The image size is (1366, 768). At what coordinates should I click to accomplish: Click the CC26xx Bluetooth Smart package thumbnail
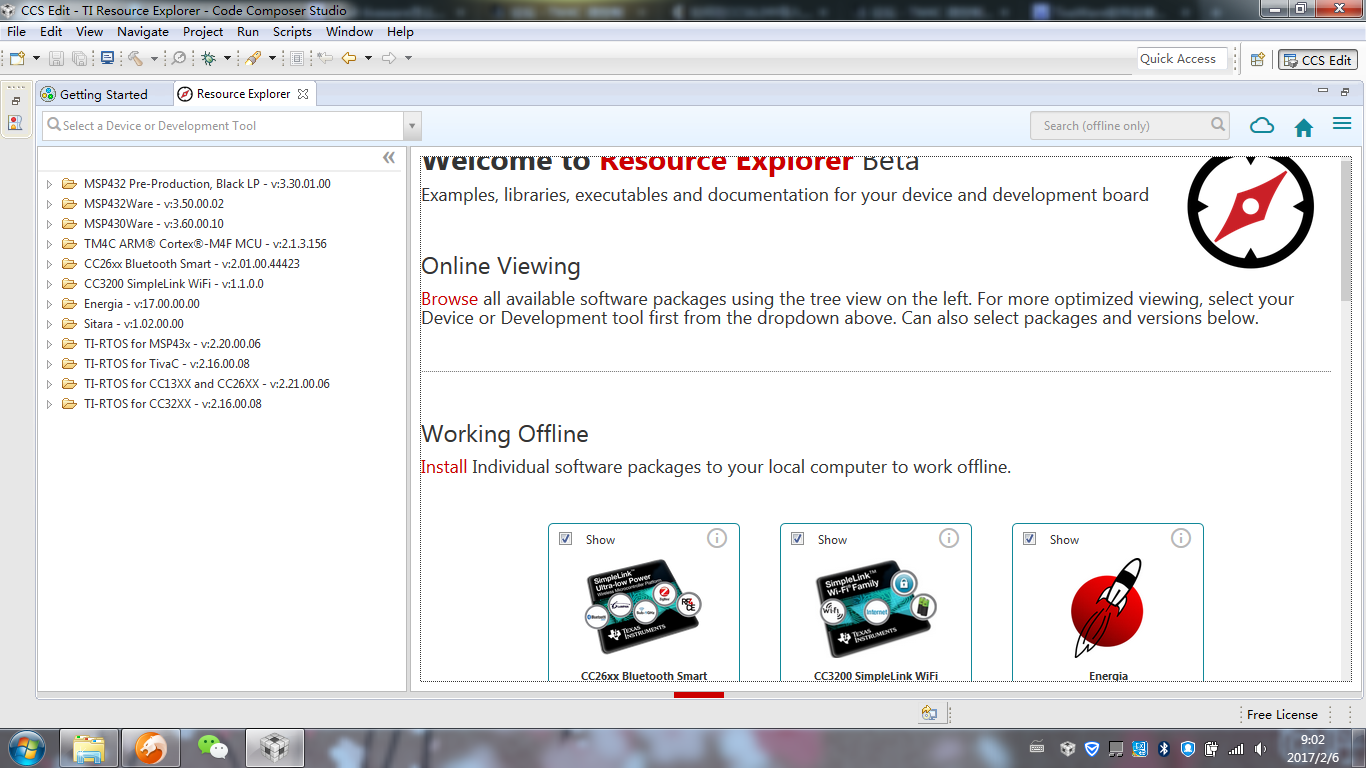pyautogui.click(x=643, y=608)
